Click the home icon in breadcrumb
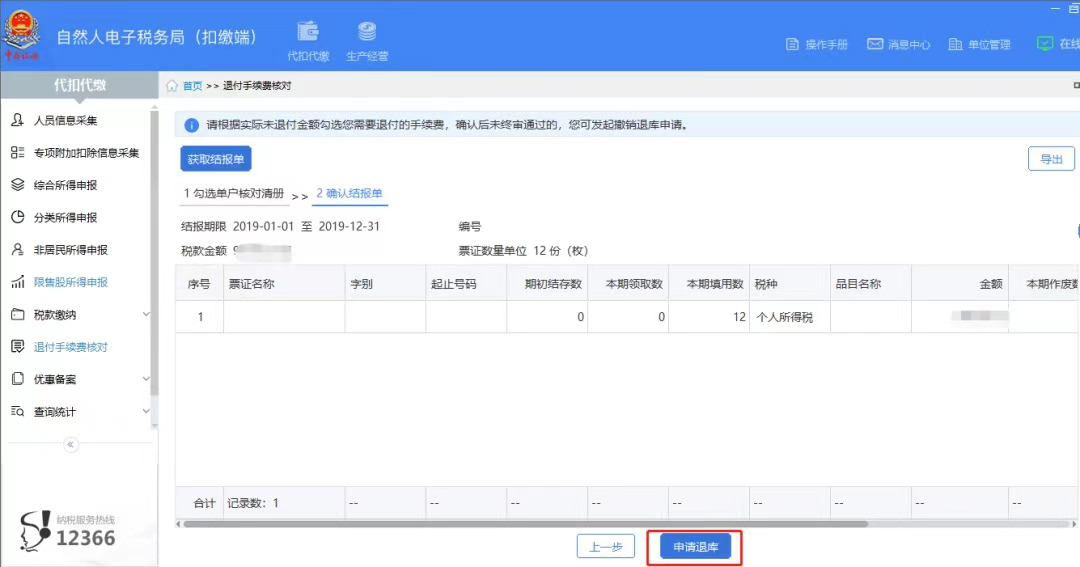Image resolution: width=1080 pixels, height=567 pixels. [x=172, y=85]
